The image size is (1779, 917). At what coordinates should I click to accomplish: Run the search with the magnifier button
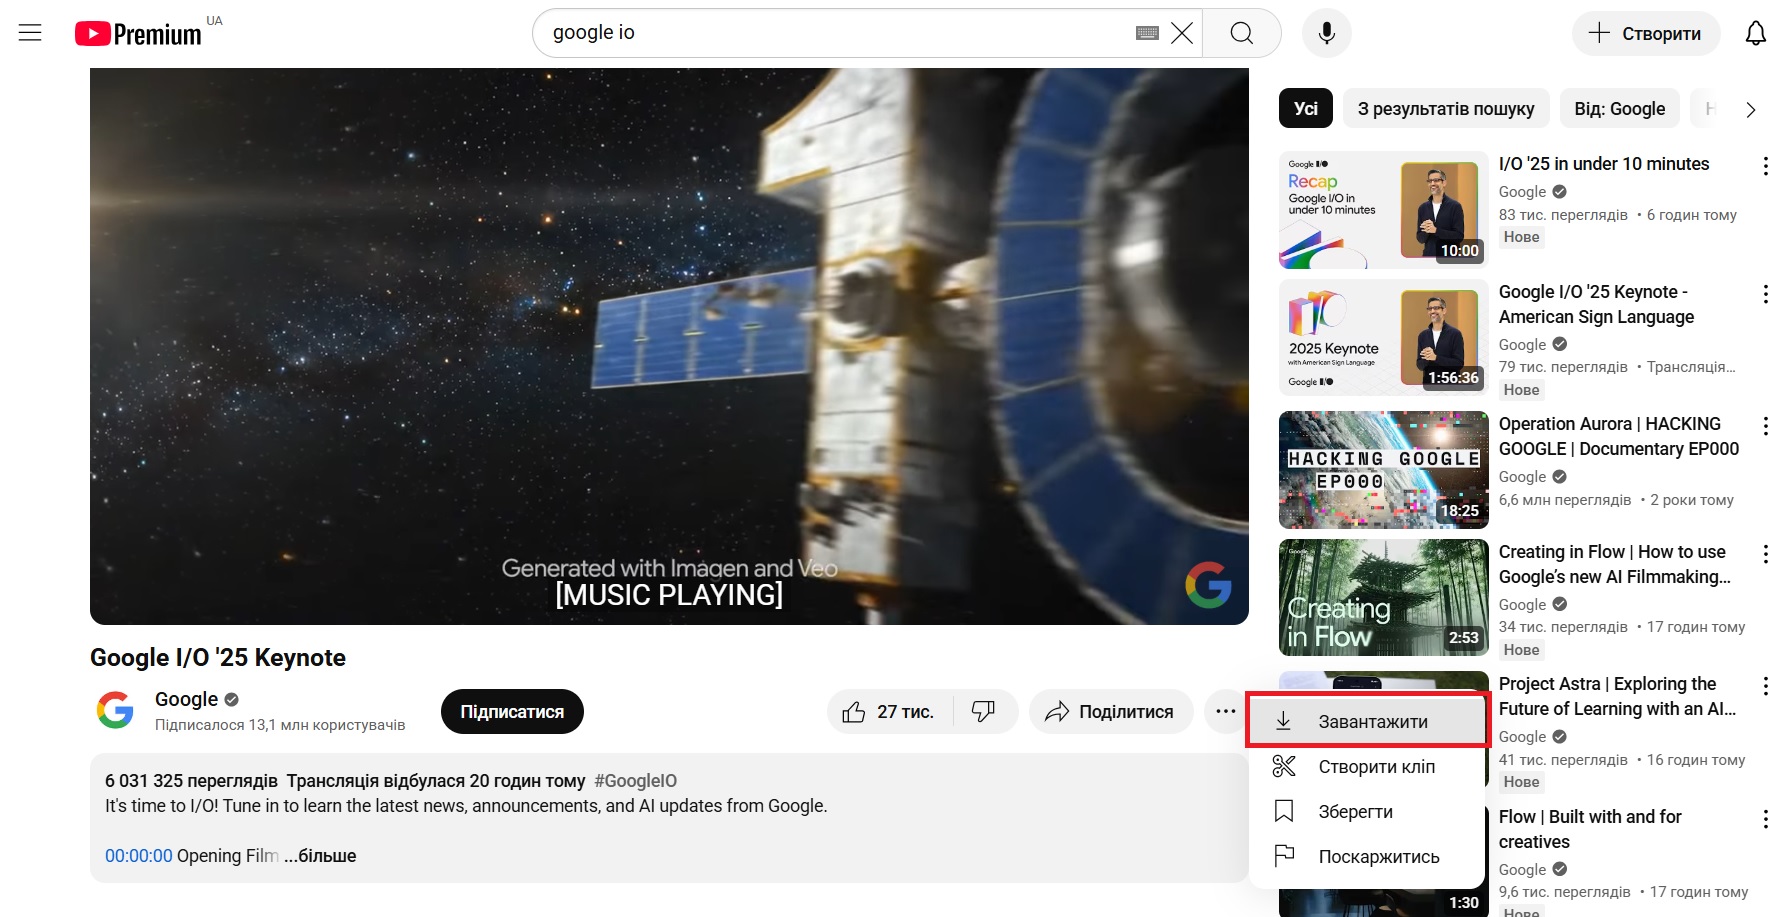(x=1242, y=33)
